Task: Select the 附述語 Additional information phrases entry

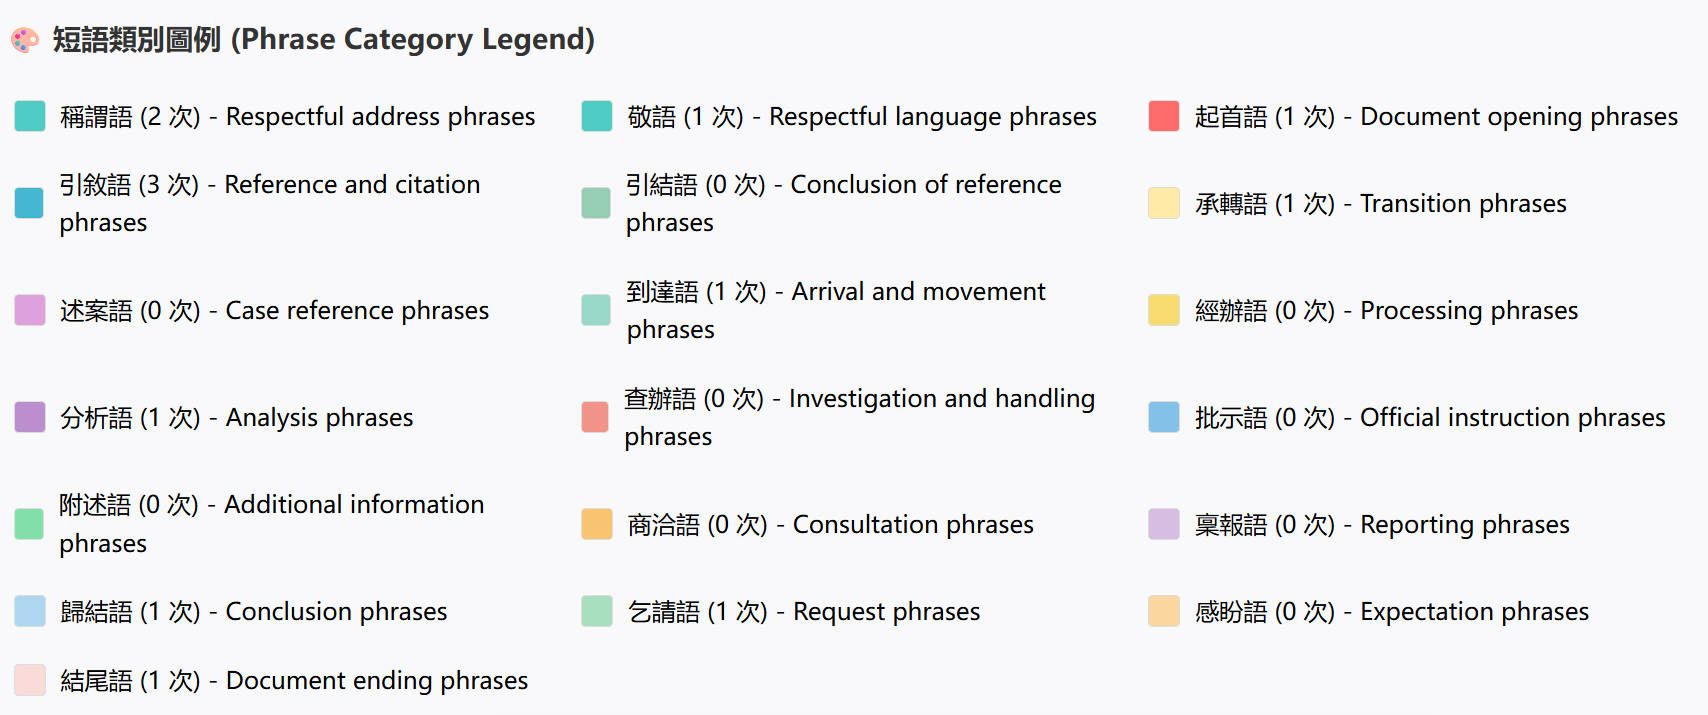Action: pyautogui.click(x=271, y=523)
